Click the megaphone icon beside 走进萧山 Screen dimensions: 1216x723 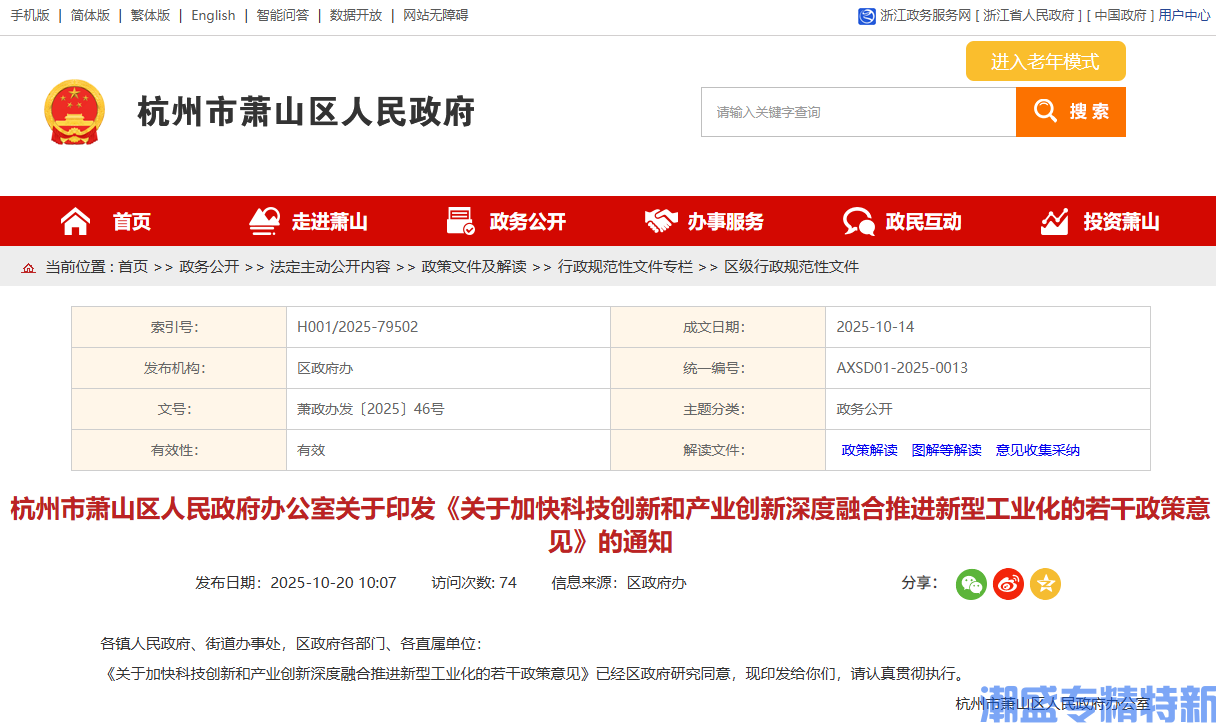tap(262, 219)
